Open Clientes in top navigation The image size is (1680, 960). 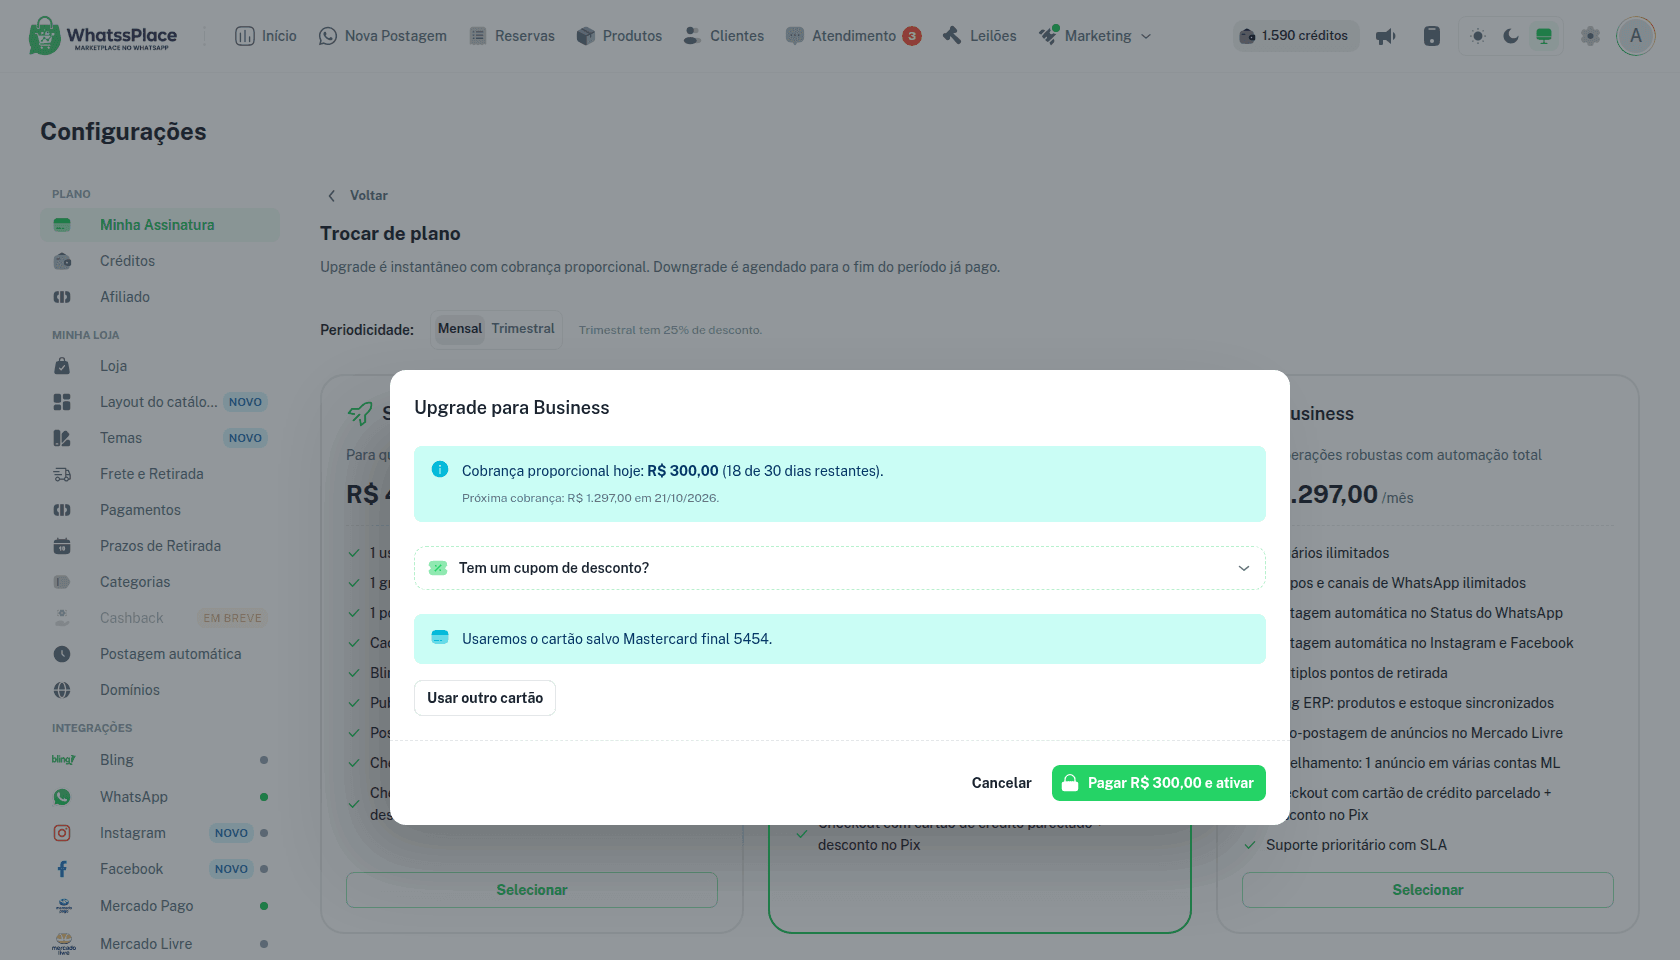pyautogui.click(x=724, y=36)
